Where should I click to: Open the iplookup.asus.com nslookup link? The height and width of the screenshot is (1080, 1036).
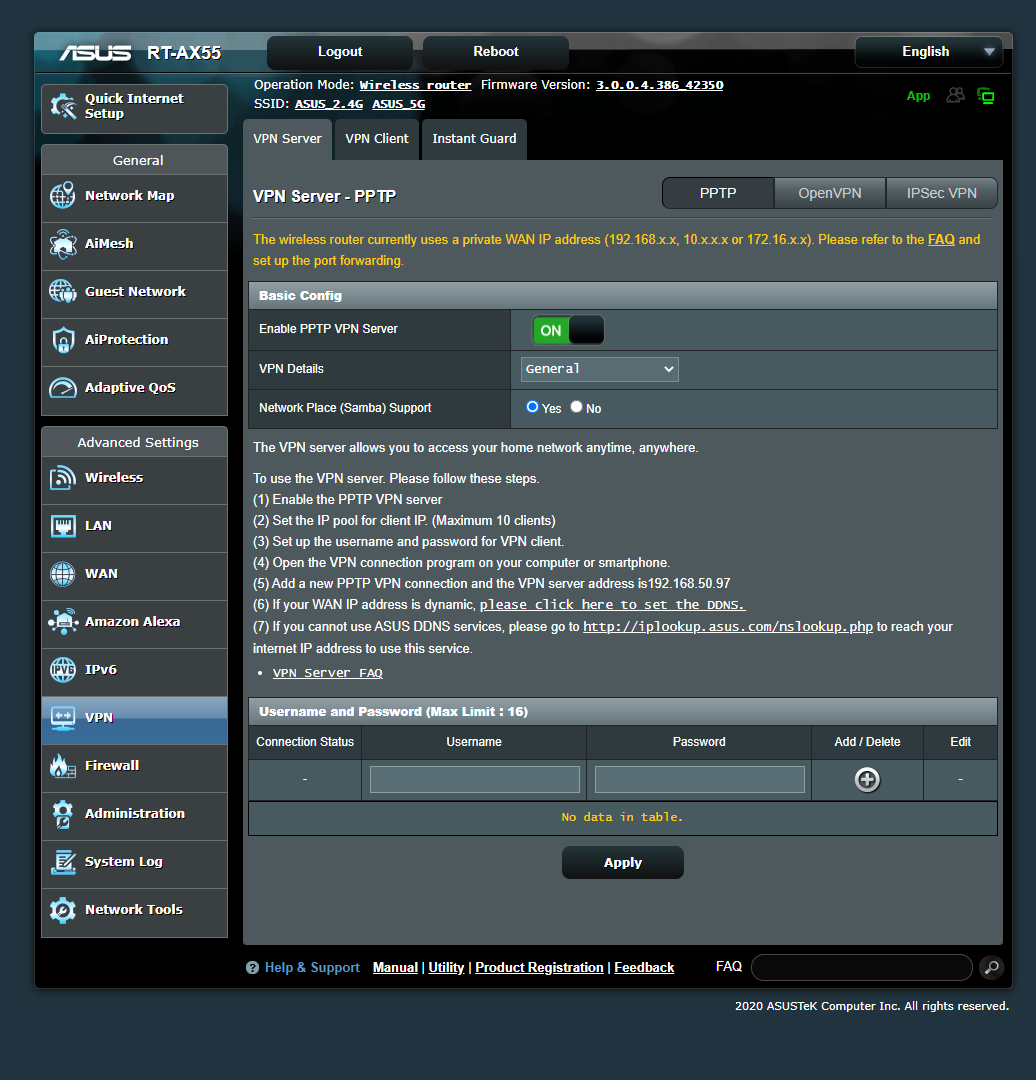728,627
